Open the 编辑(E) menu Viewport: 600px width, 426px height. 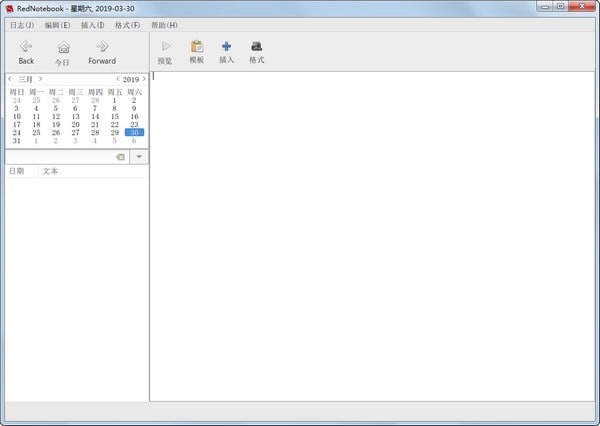[x=57, y=24]
